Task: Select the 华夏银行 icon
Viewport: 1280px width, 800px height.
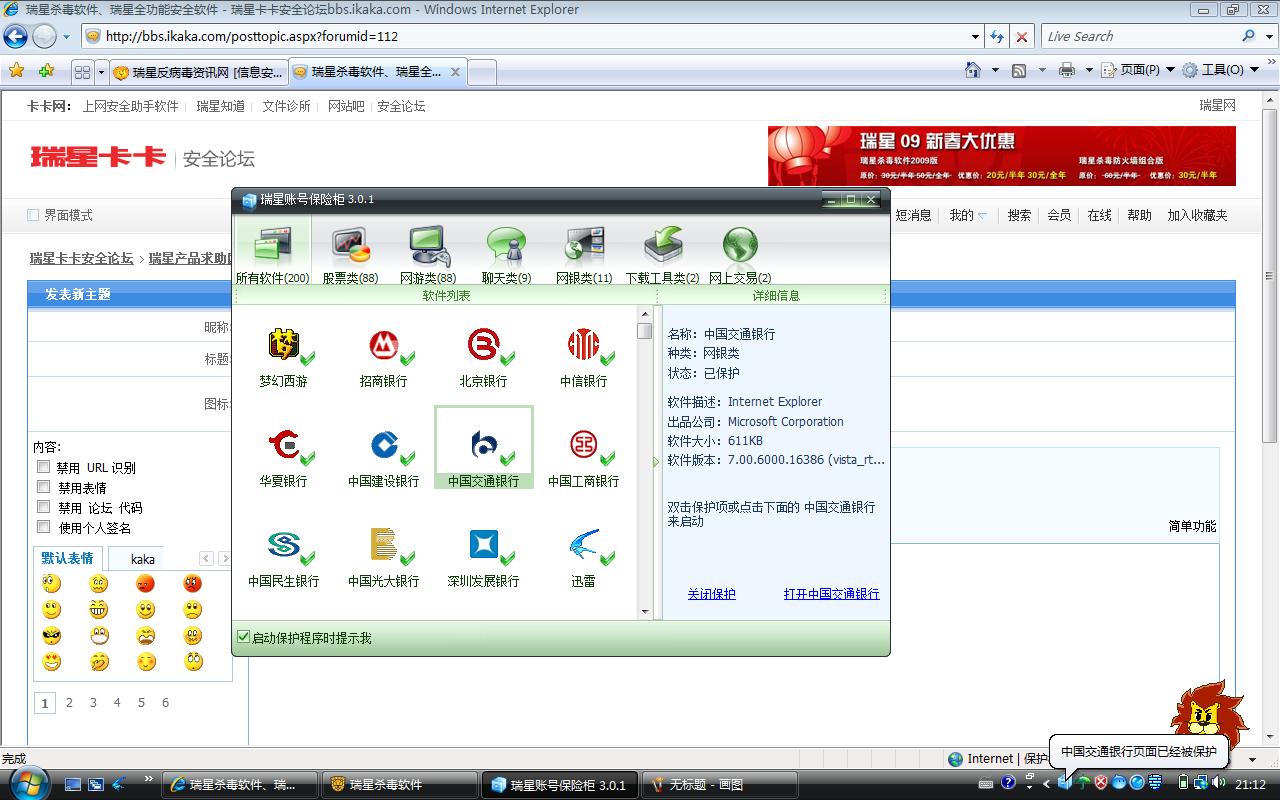Action: [x=284, y=457]
